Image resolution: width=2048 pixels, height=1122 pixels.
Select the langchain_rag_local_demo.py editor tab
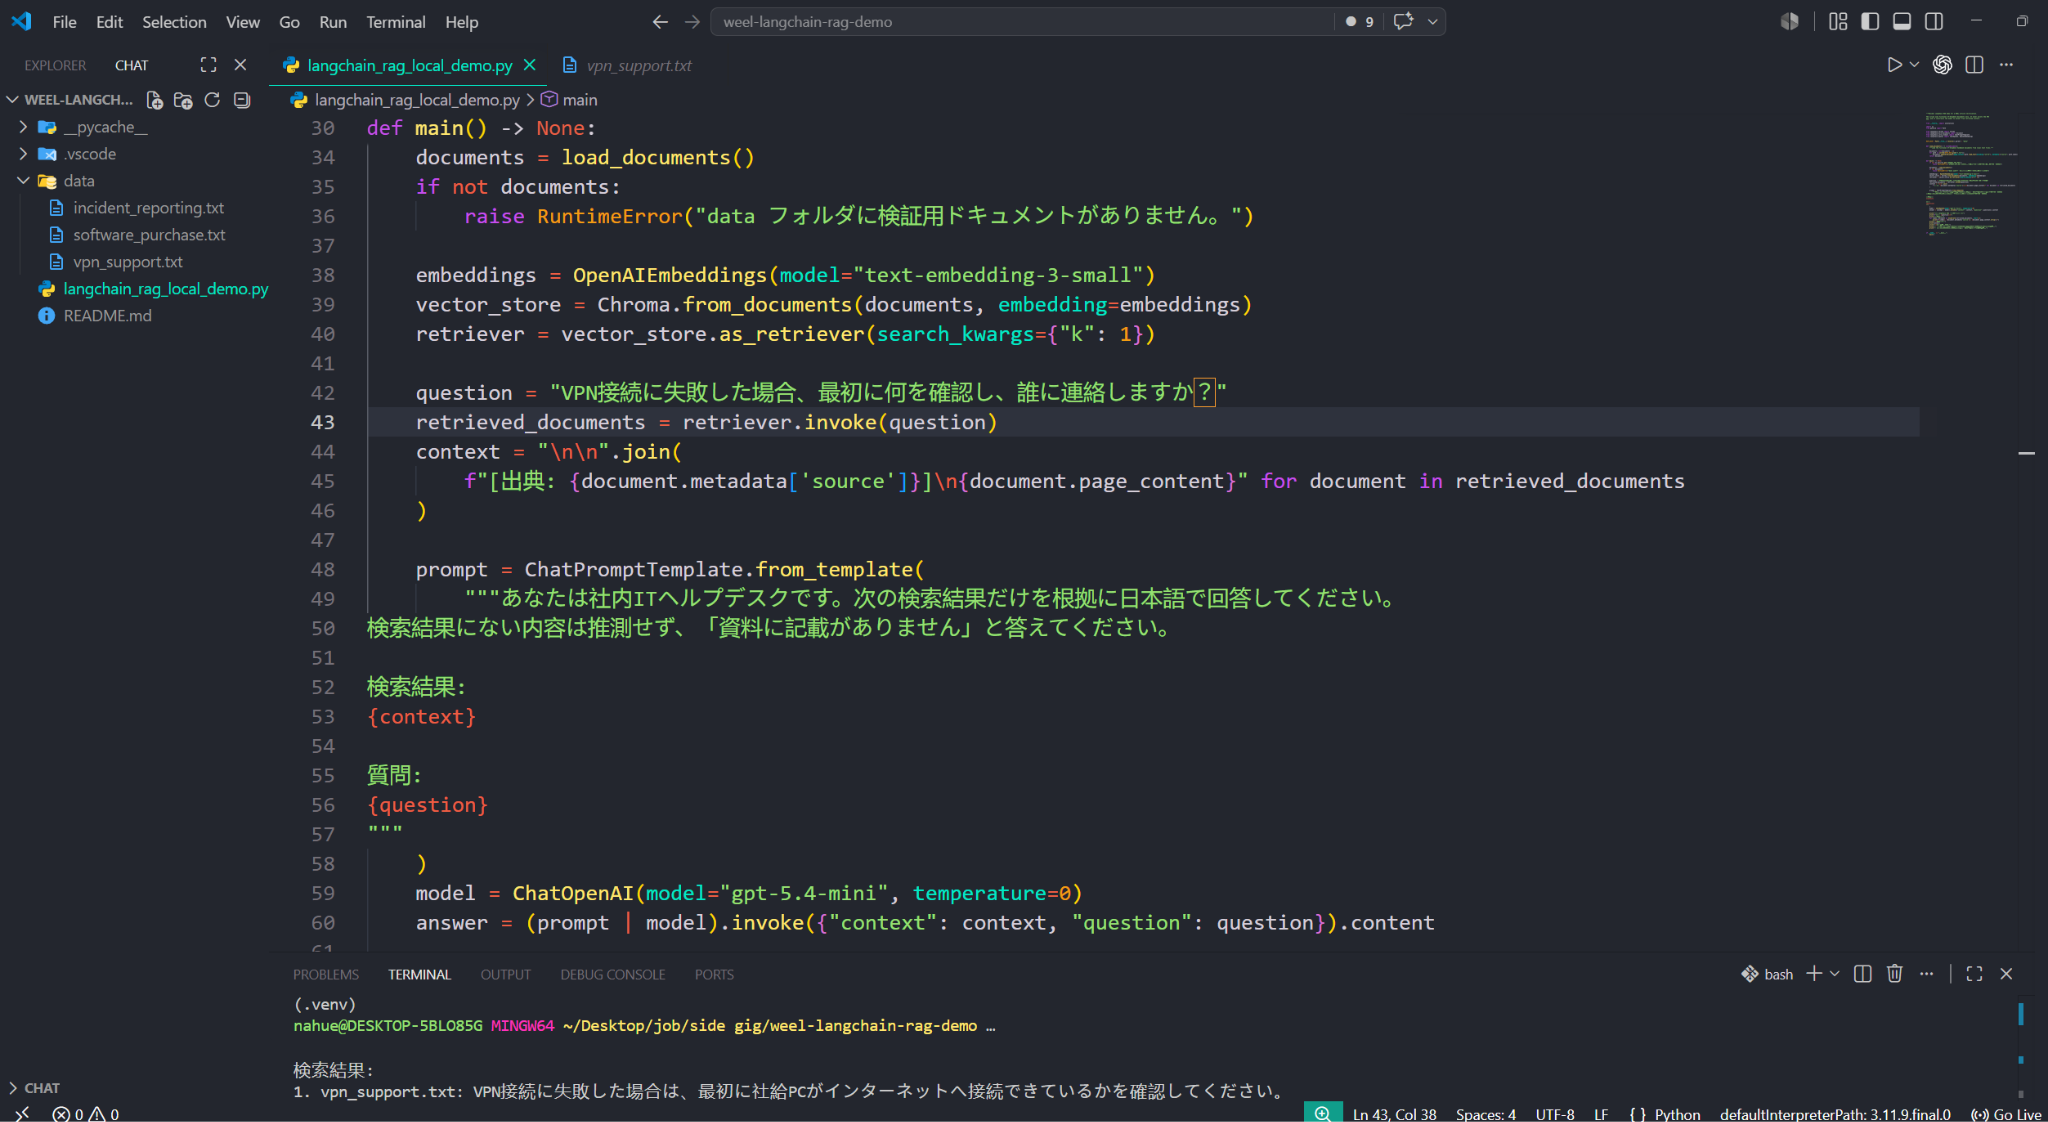410,65
